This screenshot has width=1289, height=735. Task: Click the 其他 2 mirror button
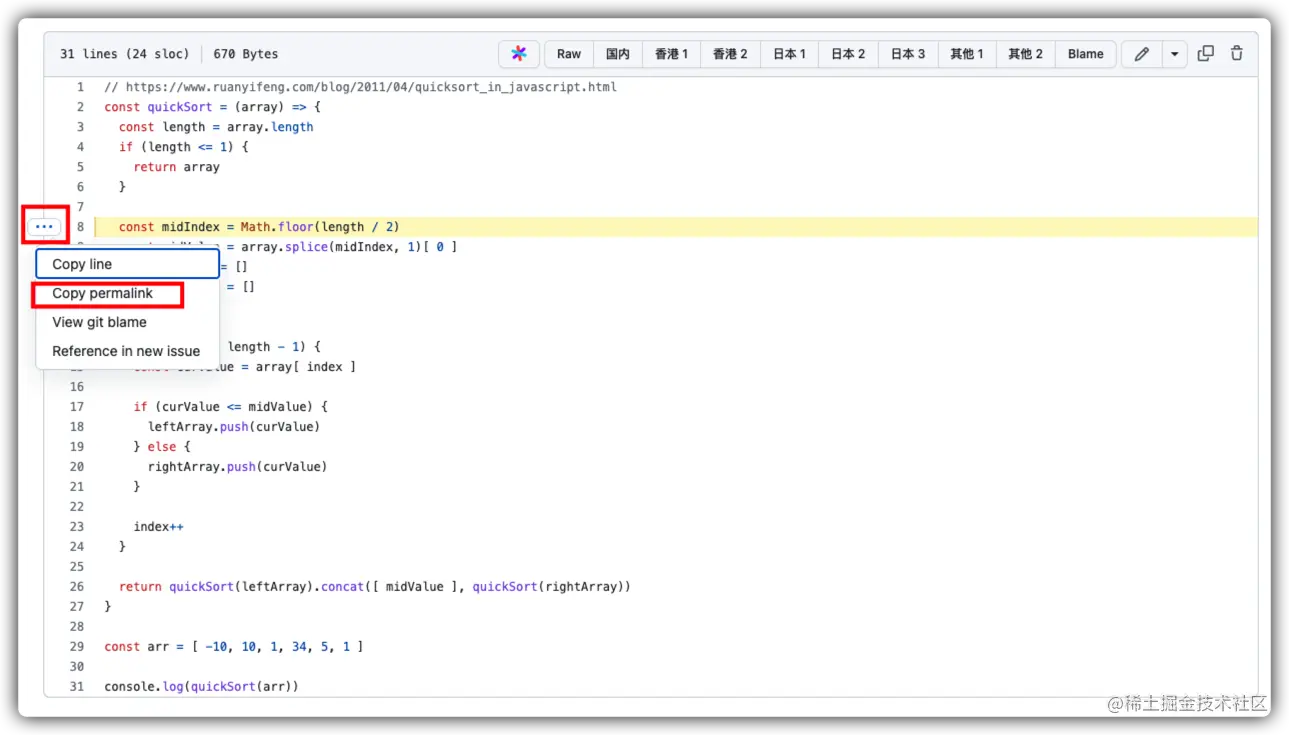[1025, 54]
